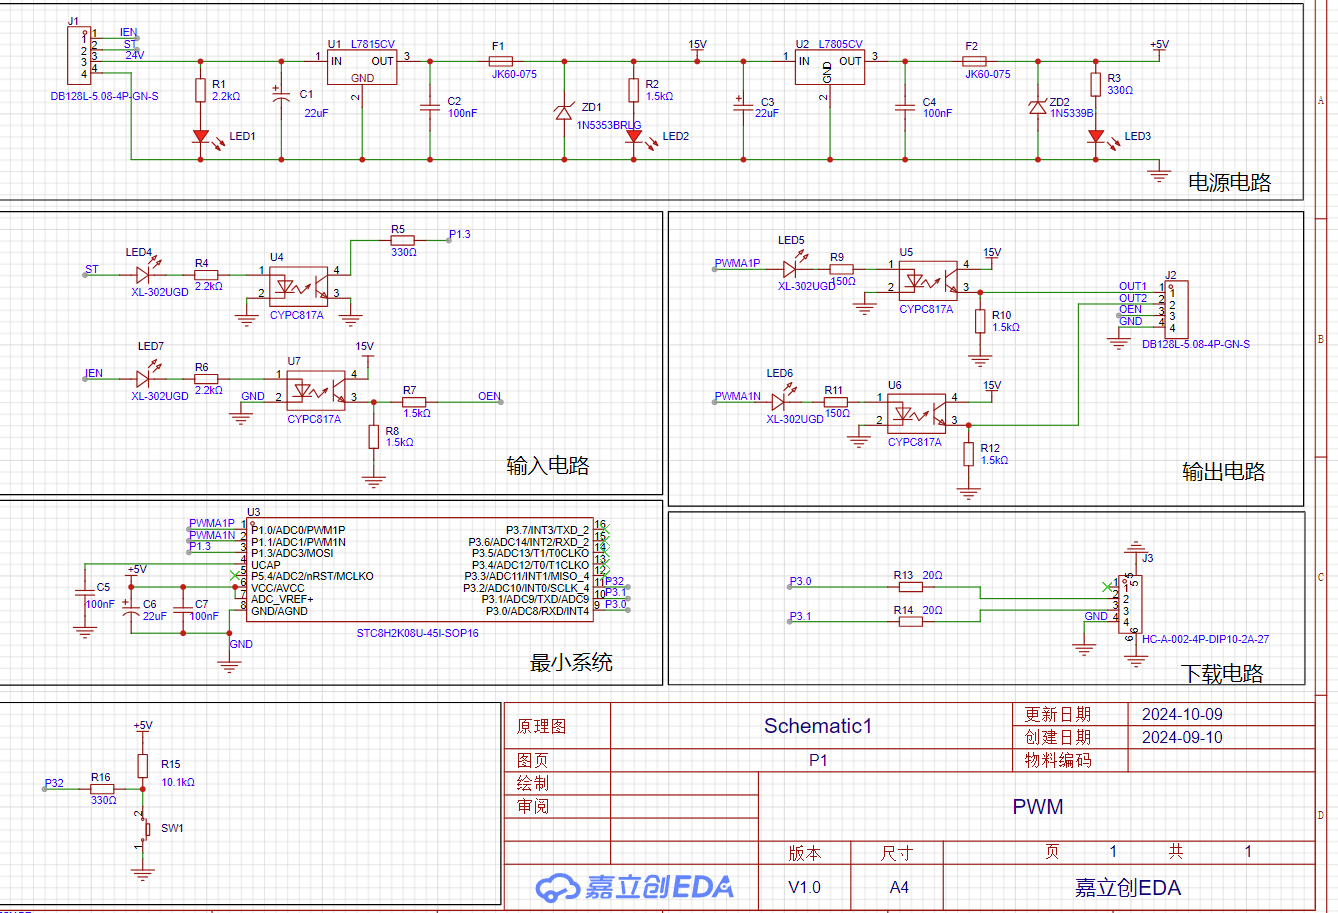Click the U2 L7805CV regulator block
The height and width of the screenshot is (913, 1338).
[x=830, y=68]
